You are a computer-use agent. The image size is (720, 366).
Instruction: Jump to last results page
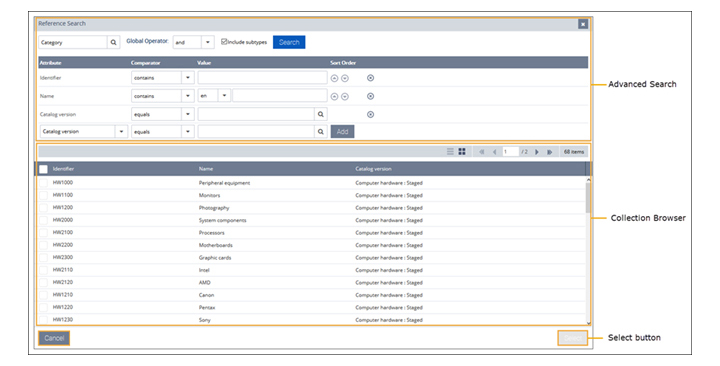coord(550,152)
